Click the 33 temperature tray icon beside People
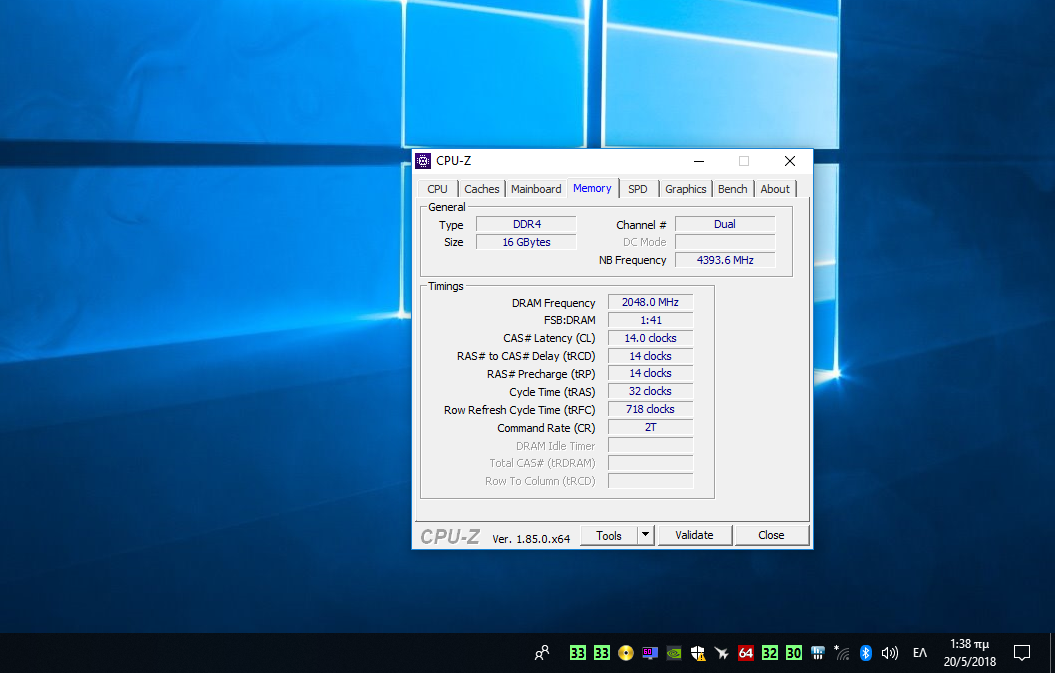The image size is (1055, 673). (577, 653)
